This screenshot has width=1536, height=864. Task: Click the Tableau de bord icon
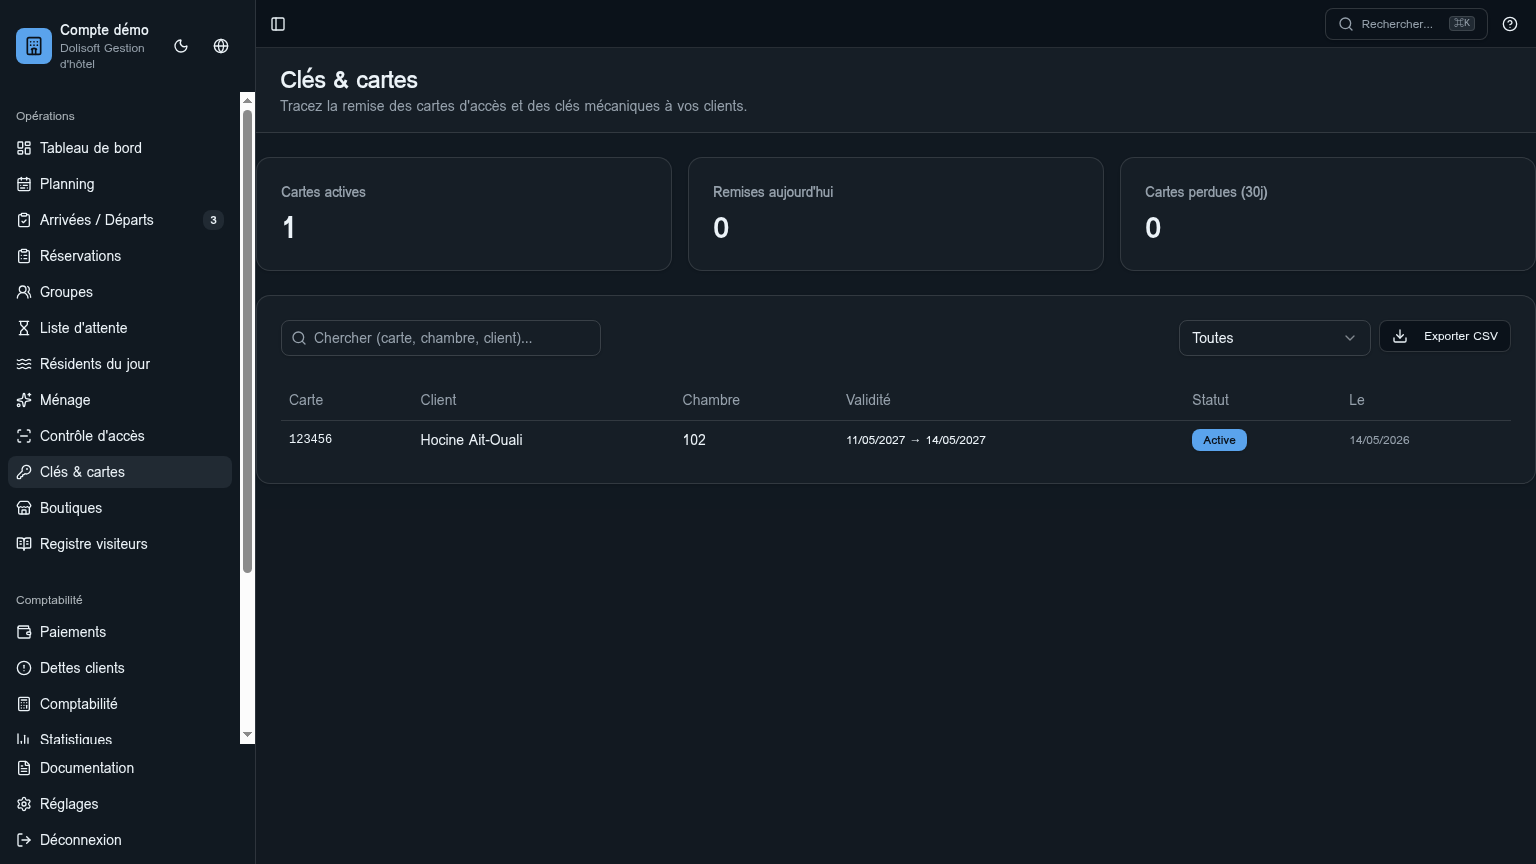[24, 148]
